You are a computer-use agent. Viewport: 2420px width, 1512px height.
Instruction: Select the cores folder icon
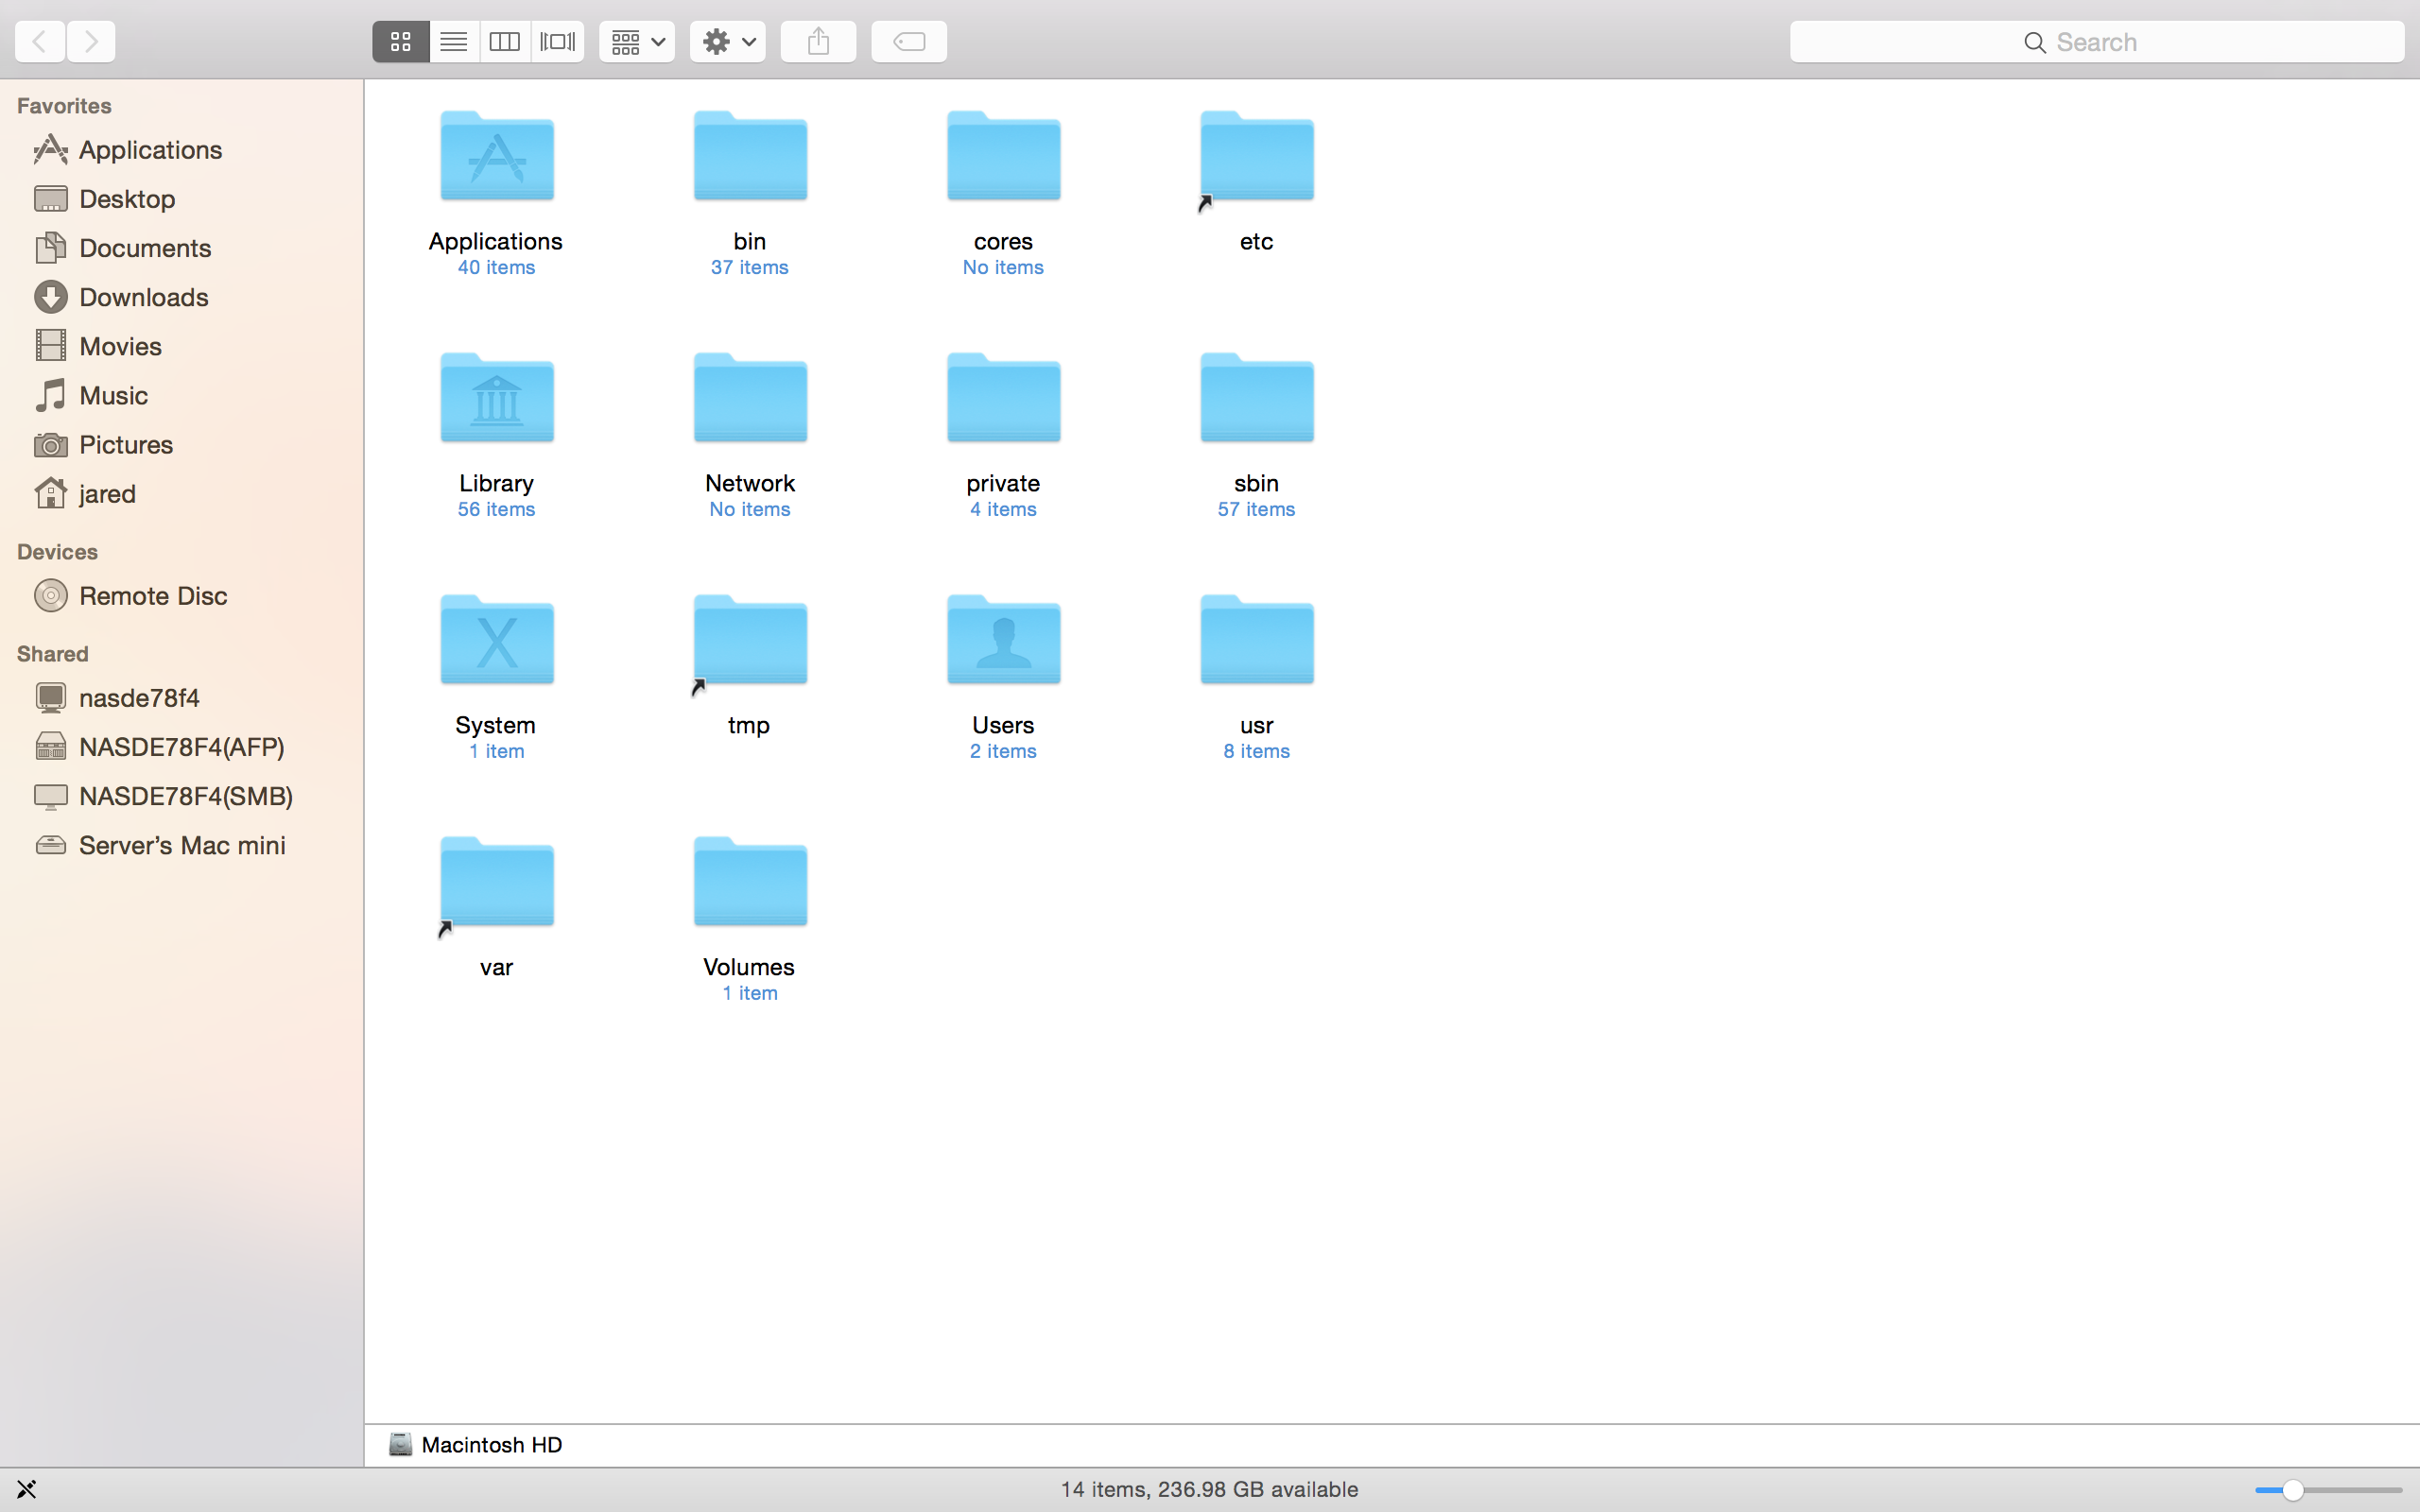click(x=1003, y=156)
